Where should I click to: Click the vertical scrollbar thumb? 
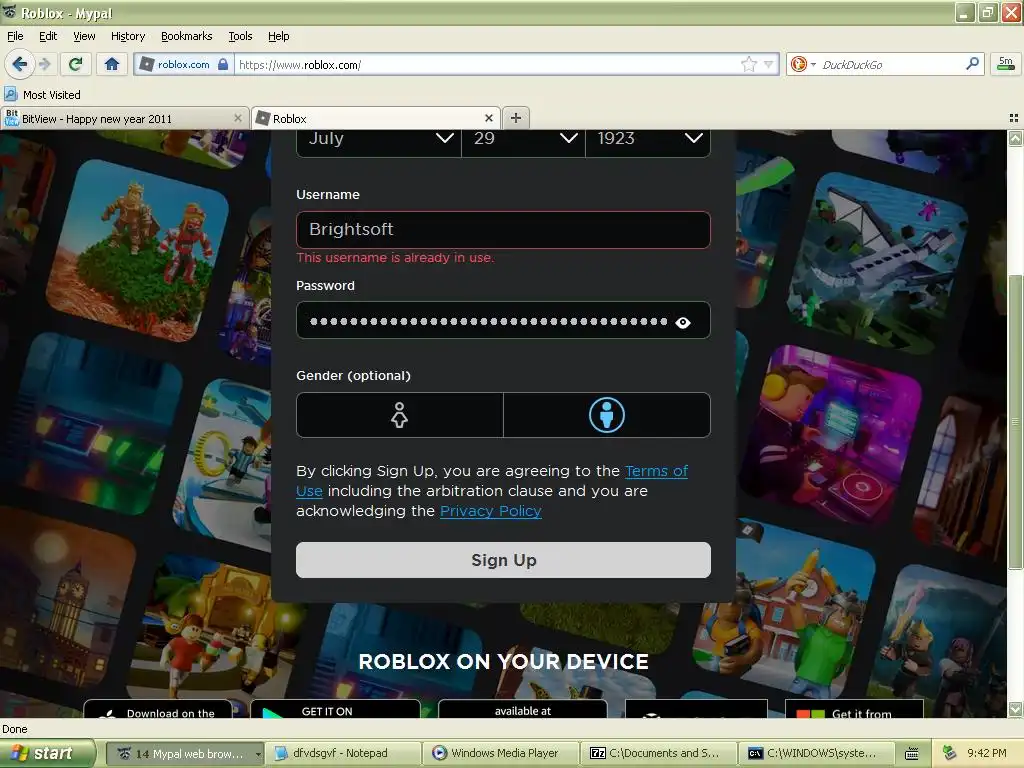click(1015, 421)
